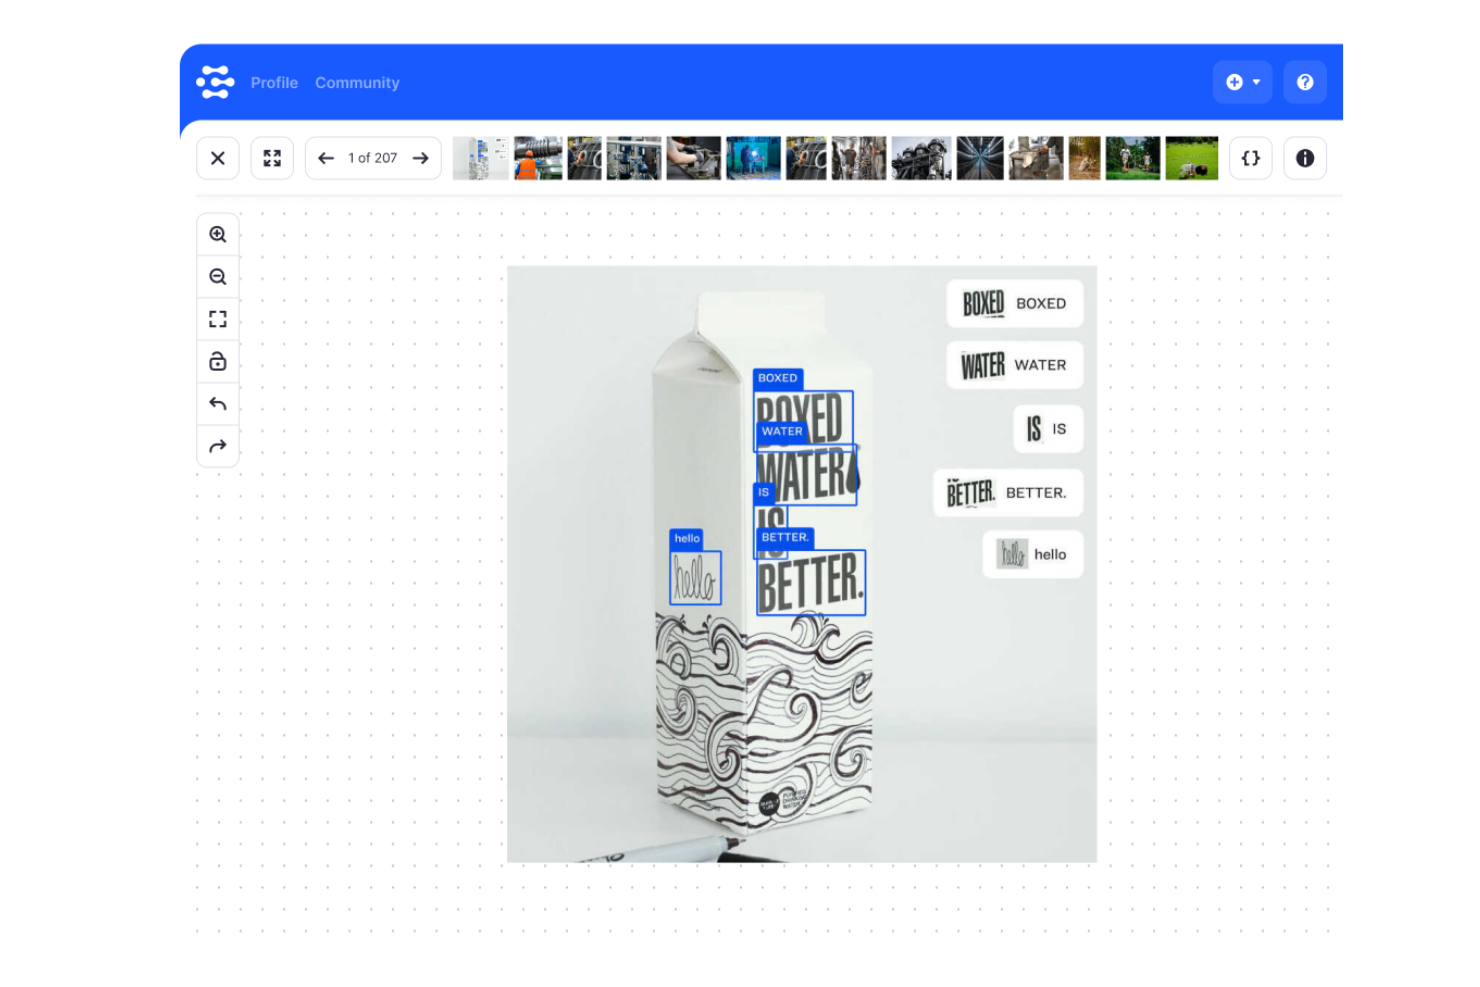Redo the last undone action
This screenshot has width=1480, height=987.
click(x=218, y=447)
